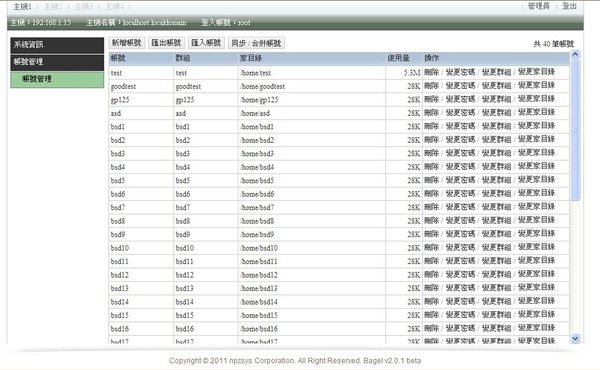Screen dimensions: 600x370
Task: Click the 登出 logout link
Action: pos(569,6)
